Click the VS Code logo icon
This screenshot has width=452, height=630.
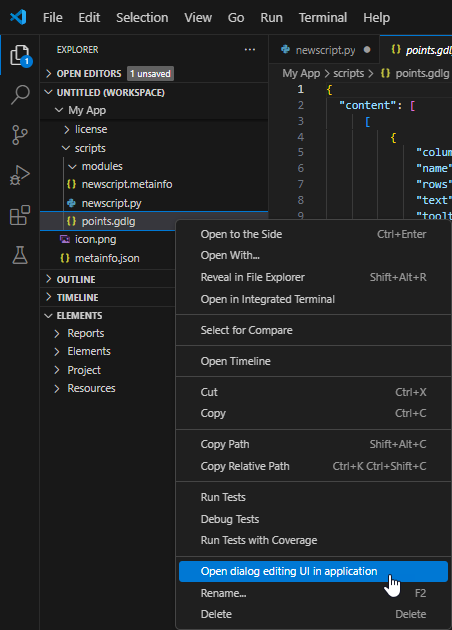click(18, 17)
